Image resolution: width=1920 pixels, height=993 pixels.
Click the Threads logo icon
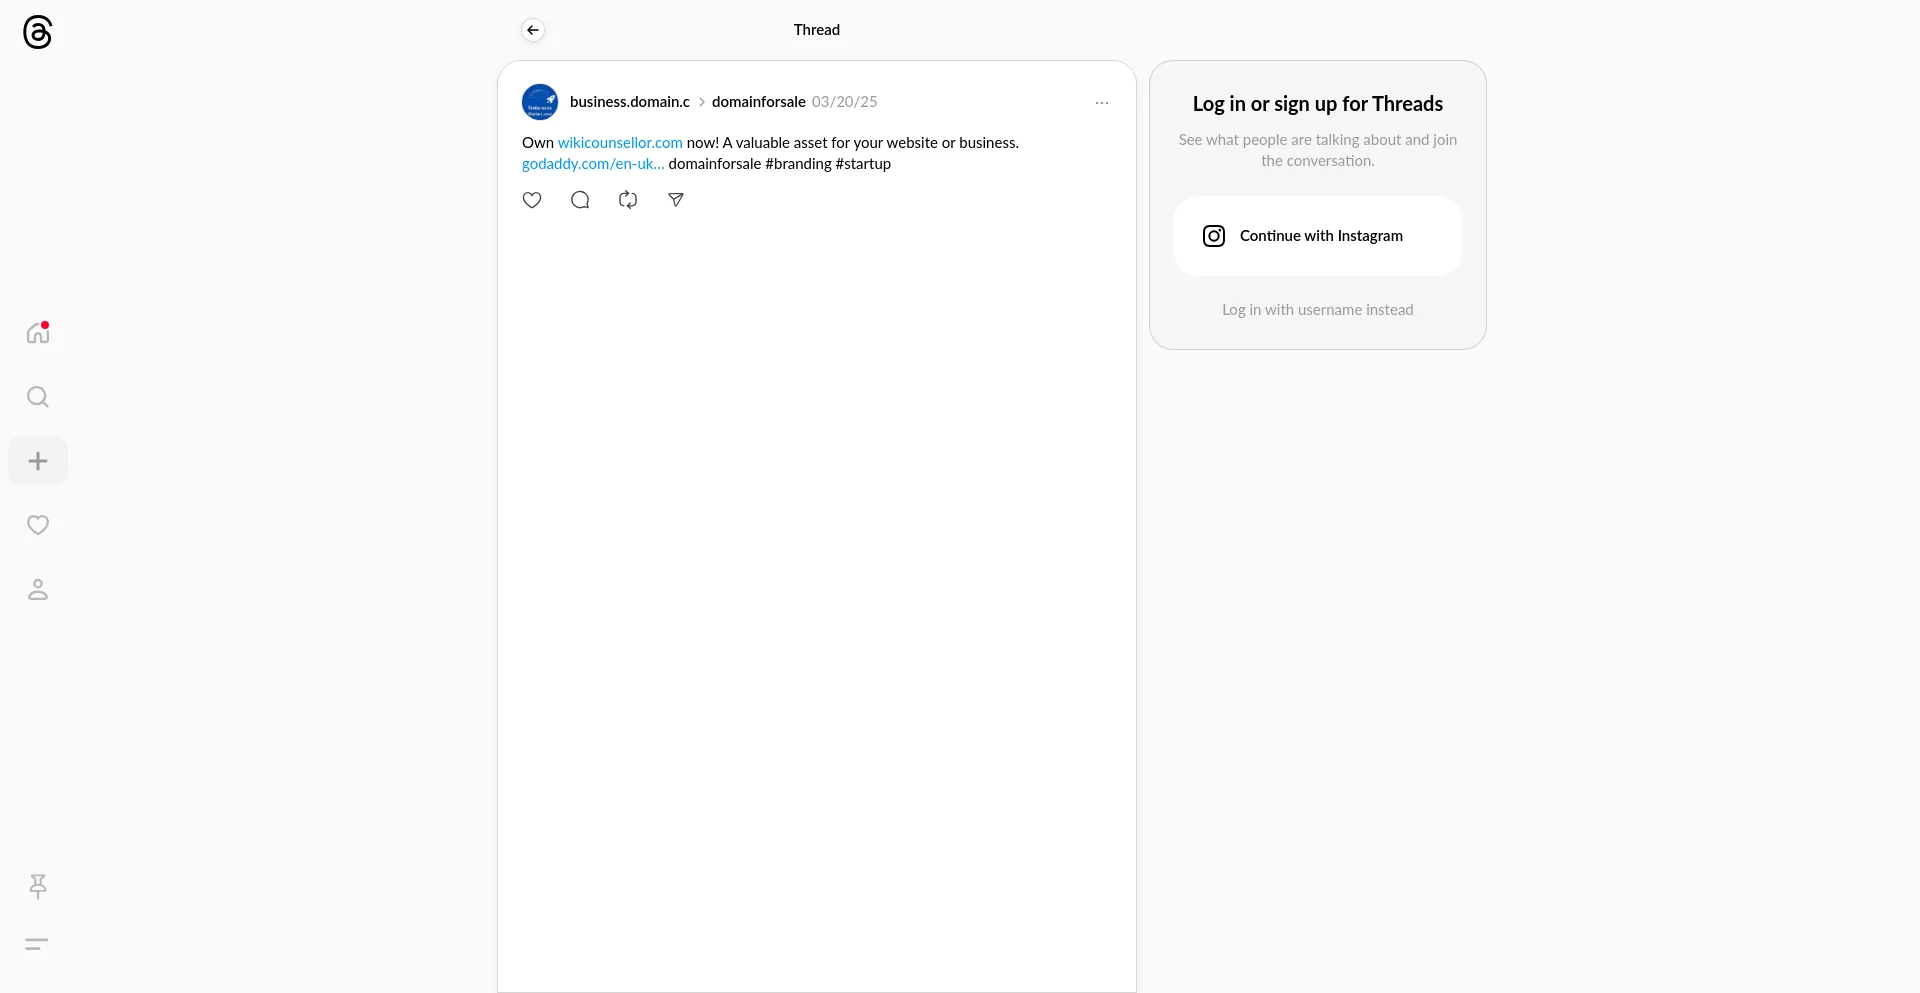tap(37, 32)
